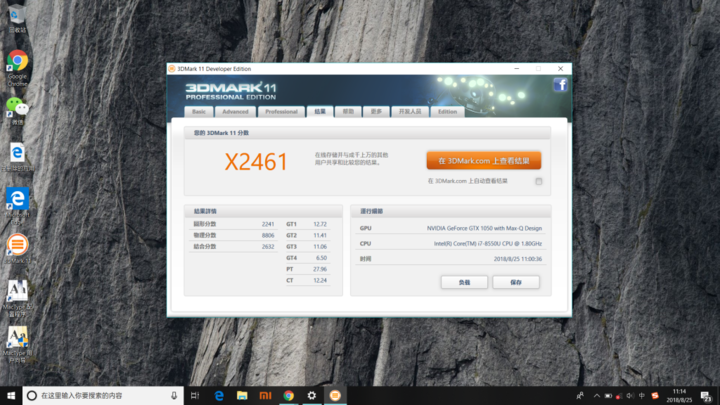Click the GT1 value 12.72

click(320, 224)
